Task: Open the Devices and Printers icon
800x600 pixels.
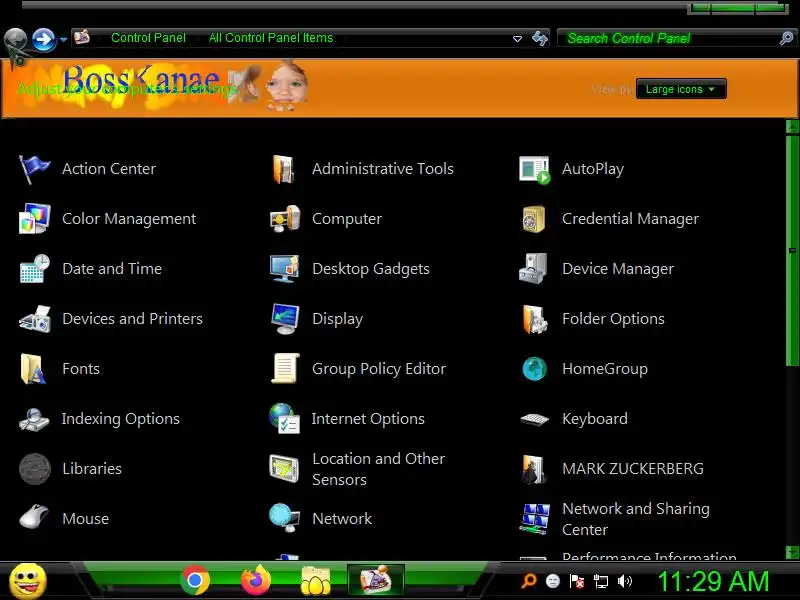Action: pos(34,319)
